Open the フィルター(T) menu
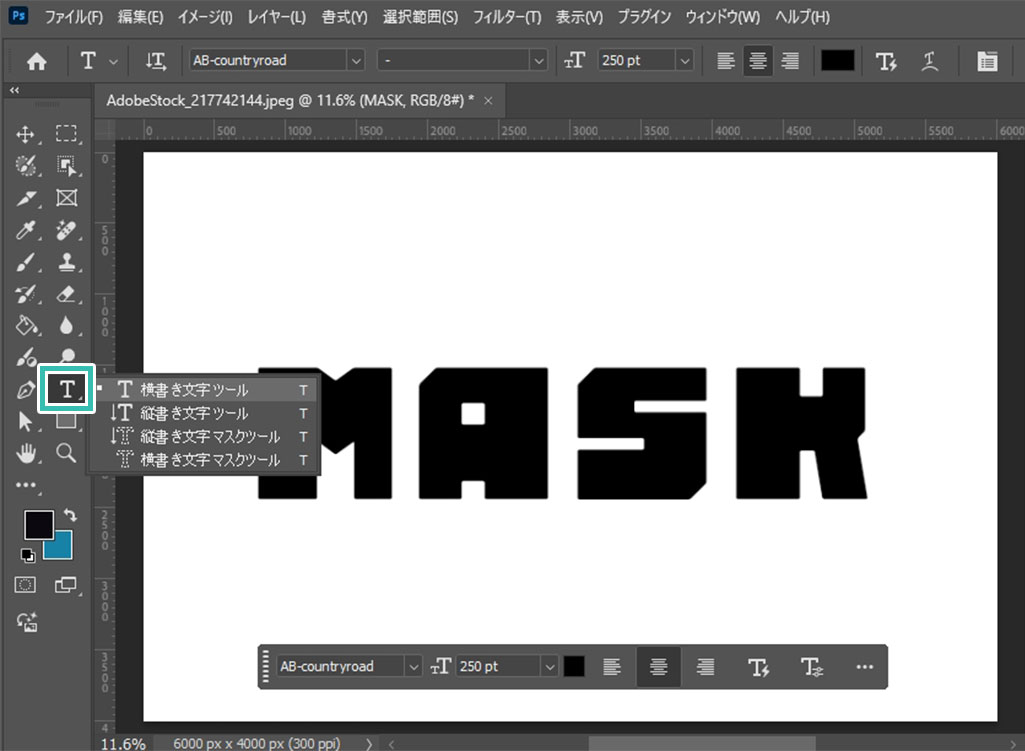1025x751 pixels. 507,17
